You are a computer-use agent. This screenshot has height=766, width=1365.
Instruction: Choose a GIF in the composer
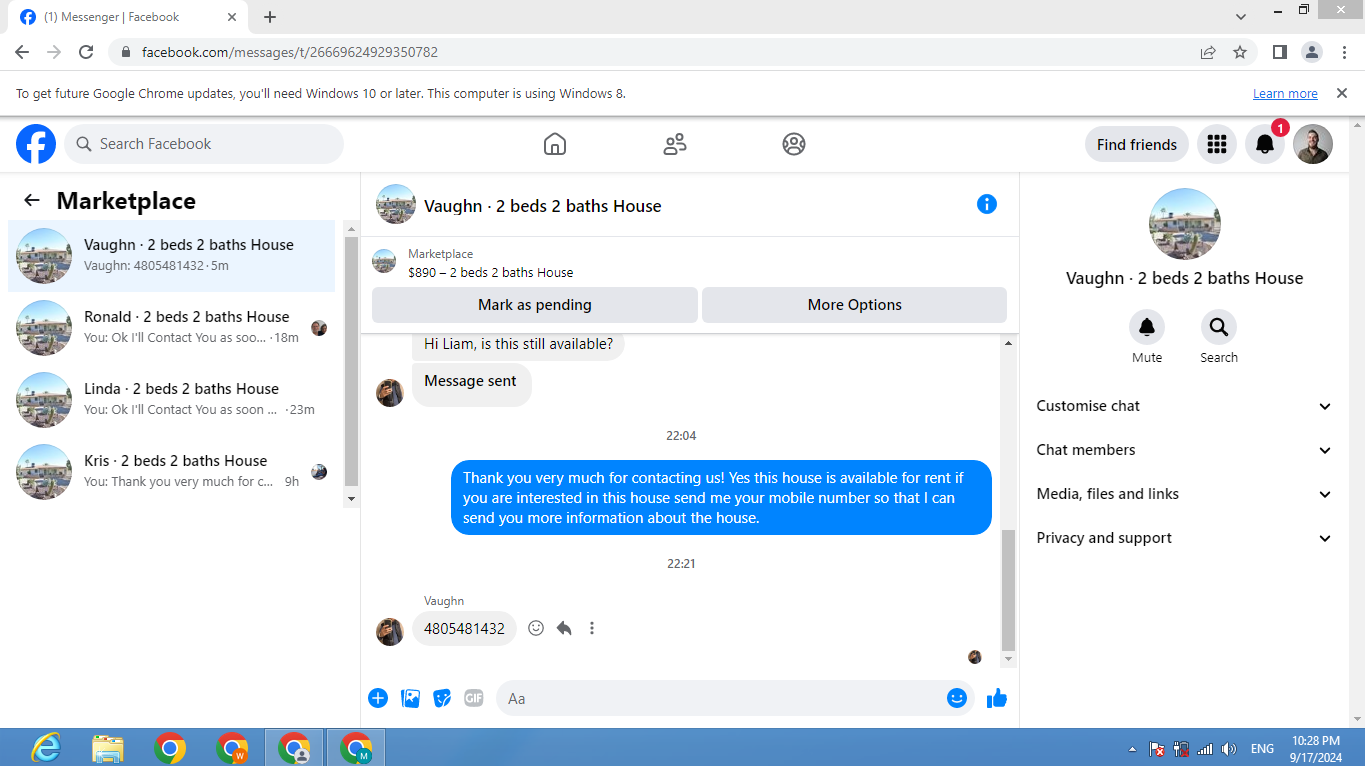coord(474,698)
